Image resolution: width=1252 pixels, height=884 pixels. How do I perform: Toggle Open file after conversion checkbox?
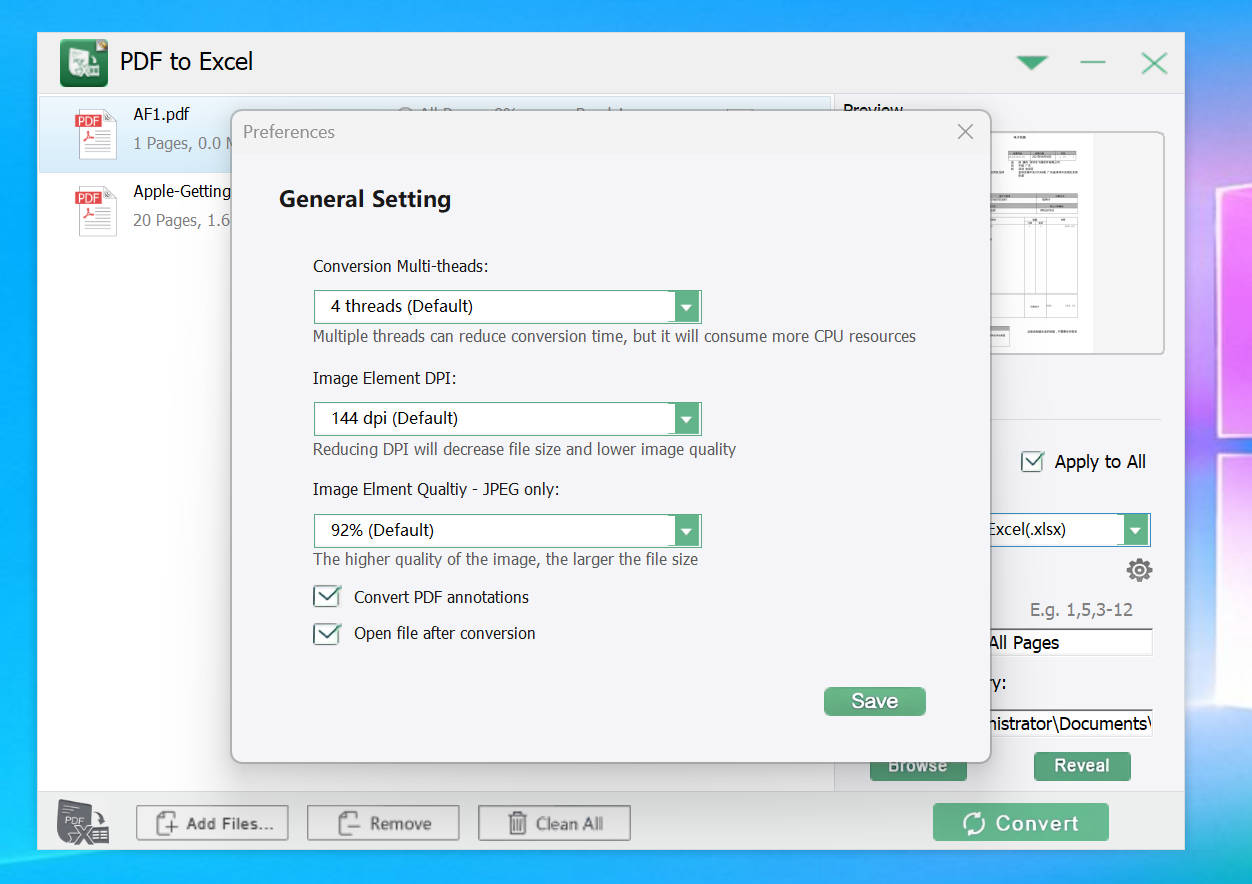coord(327,633)
